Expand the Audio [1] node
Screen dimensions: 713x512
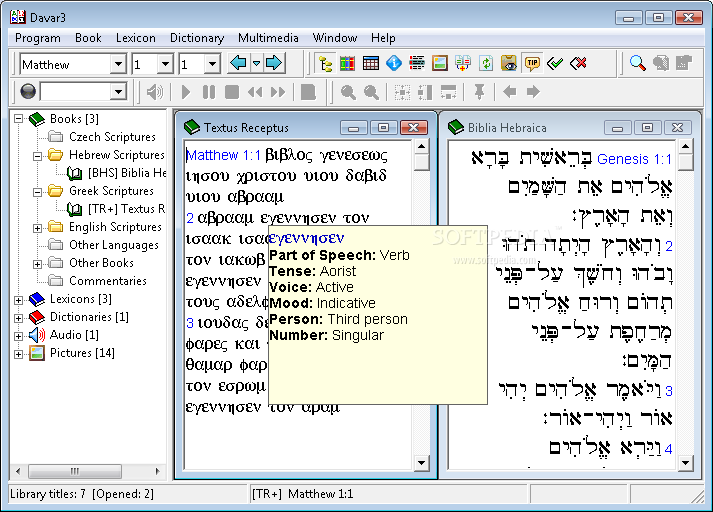[18, 336]
